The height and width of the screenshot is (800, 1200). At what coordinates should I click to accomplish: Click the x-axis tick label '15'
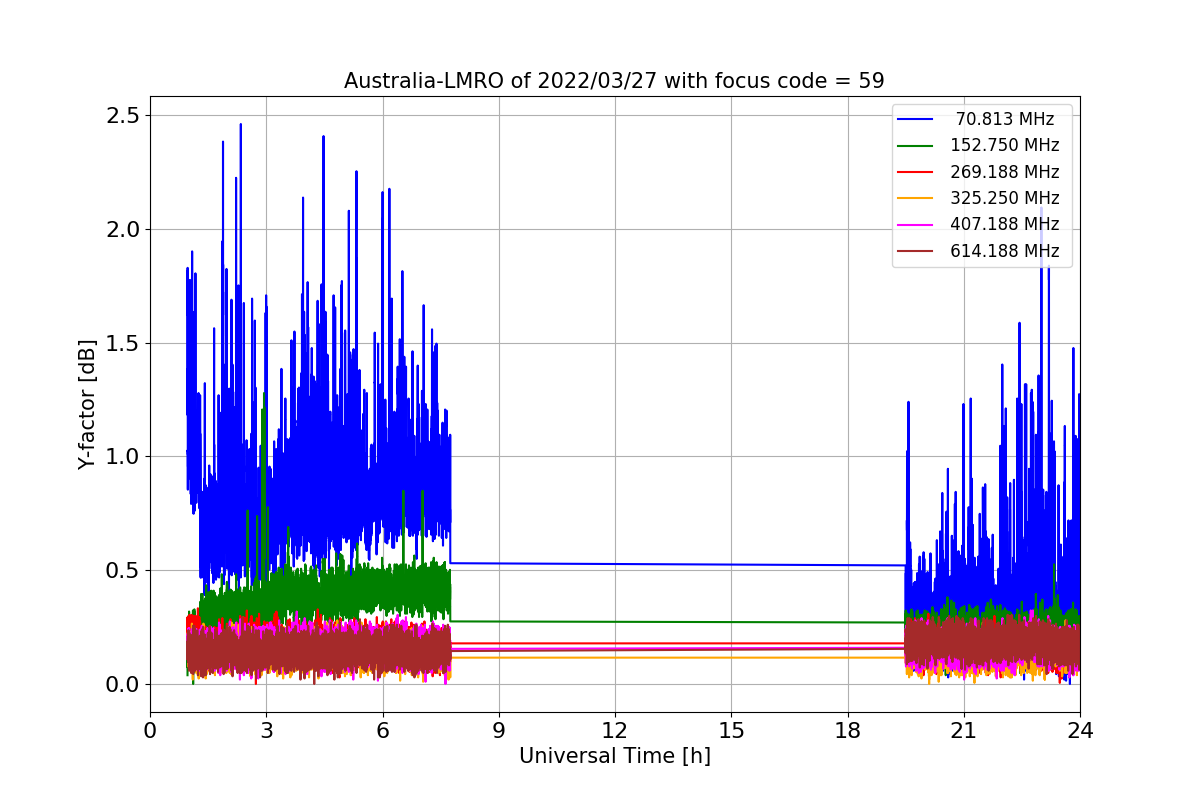(x=731, y=730)
